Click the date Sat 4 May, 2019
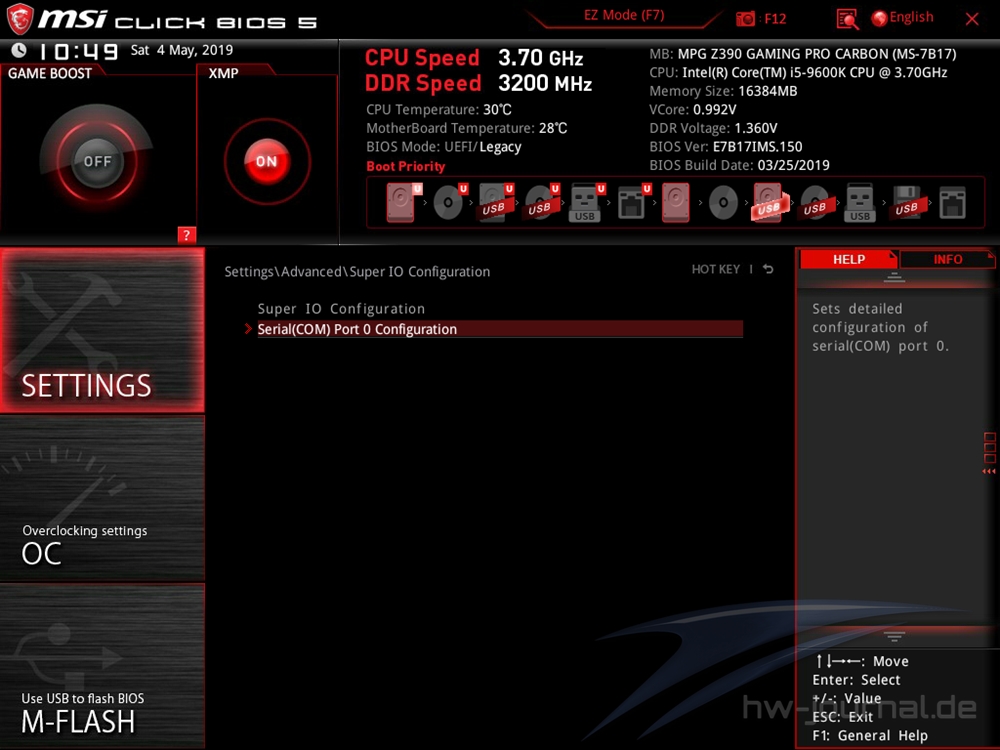Viewport: 1000px width, 750px height. point(182,50)
